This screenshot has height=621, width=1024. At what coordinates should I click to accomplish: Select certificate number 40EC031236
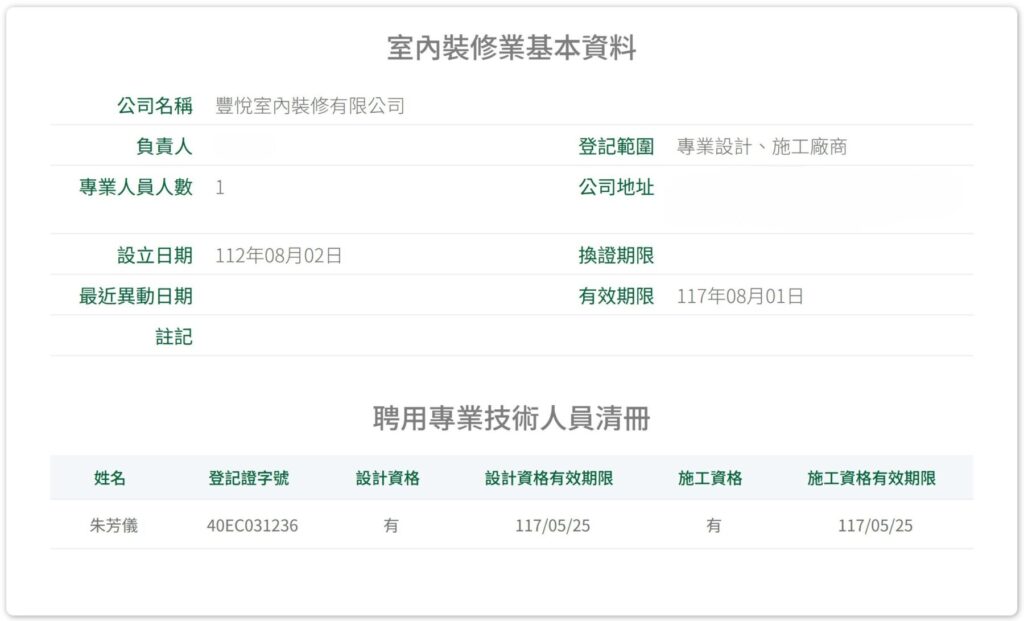(252, 526)
